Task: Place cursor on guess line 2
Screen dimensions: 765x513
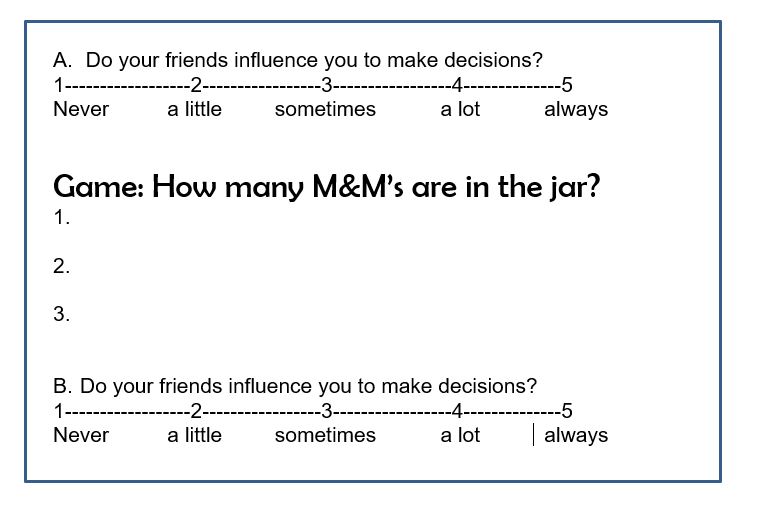Action: (x=62, y=267)
